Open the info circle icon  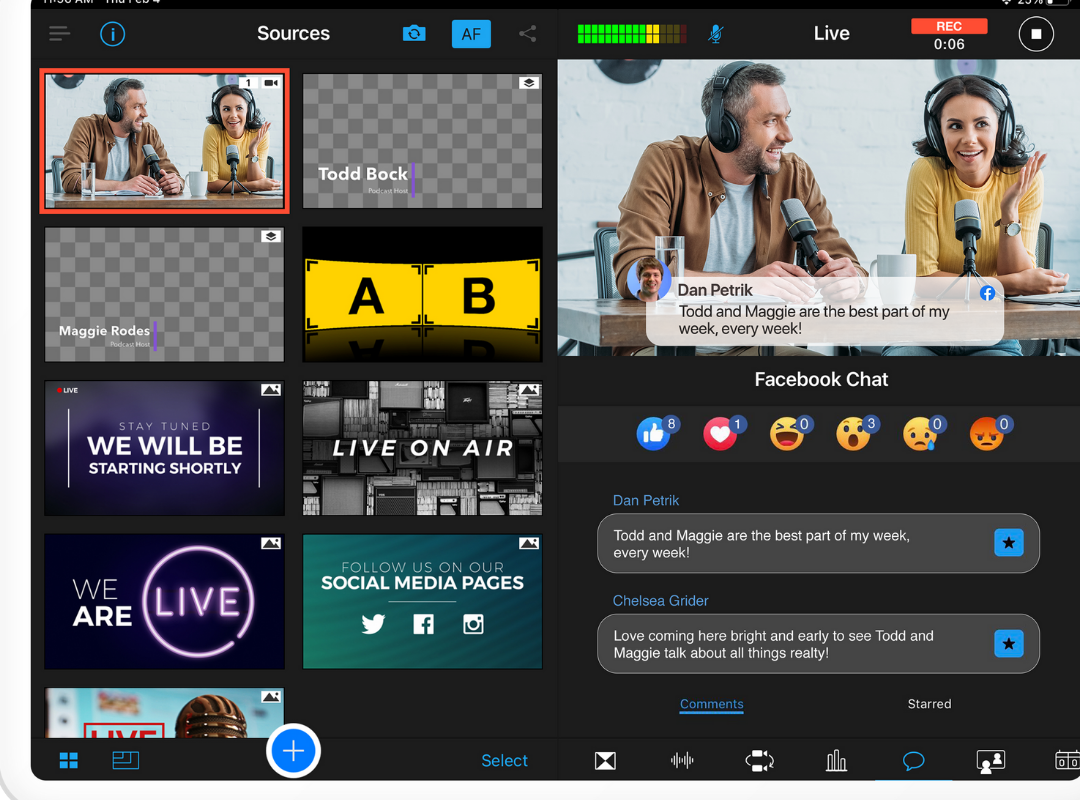click(112, 33)
